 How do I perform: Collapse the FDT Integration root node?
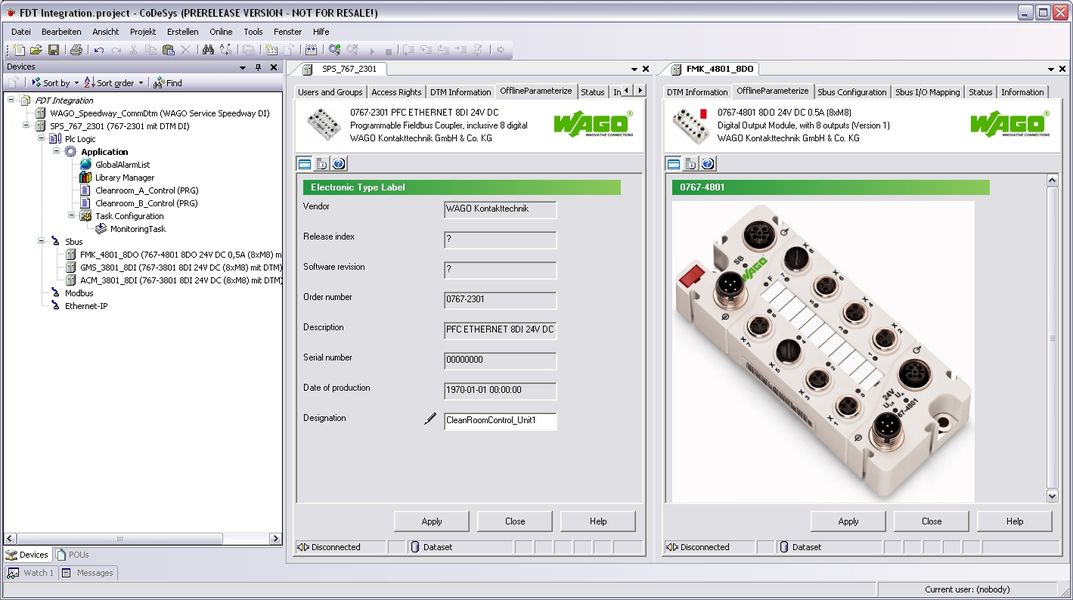(11, 100)
